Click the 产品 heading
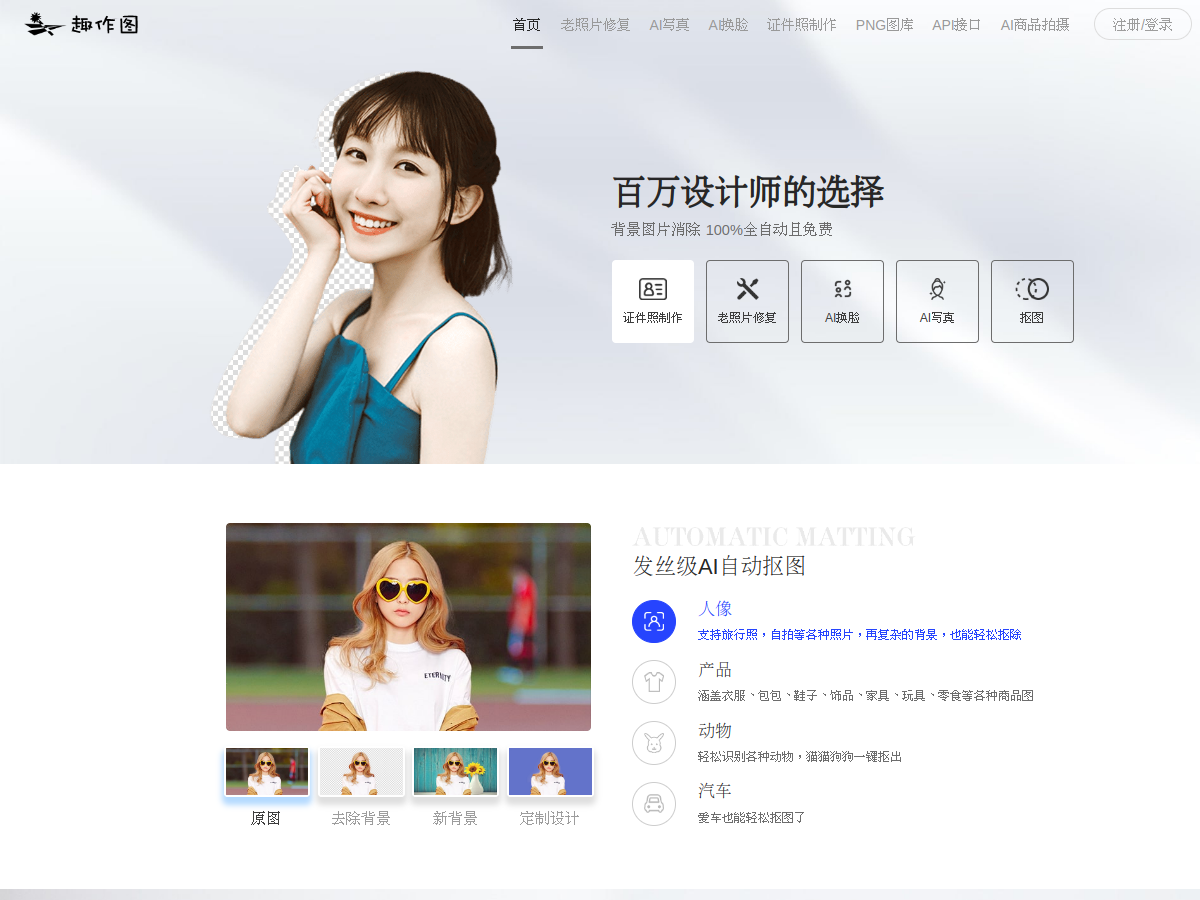The image size is (1200, 900). 715,670
